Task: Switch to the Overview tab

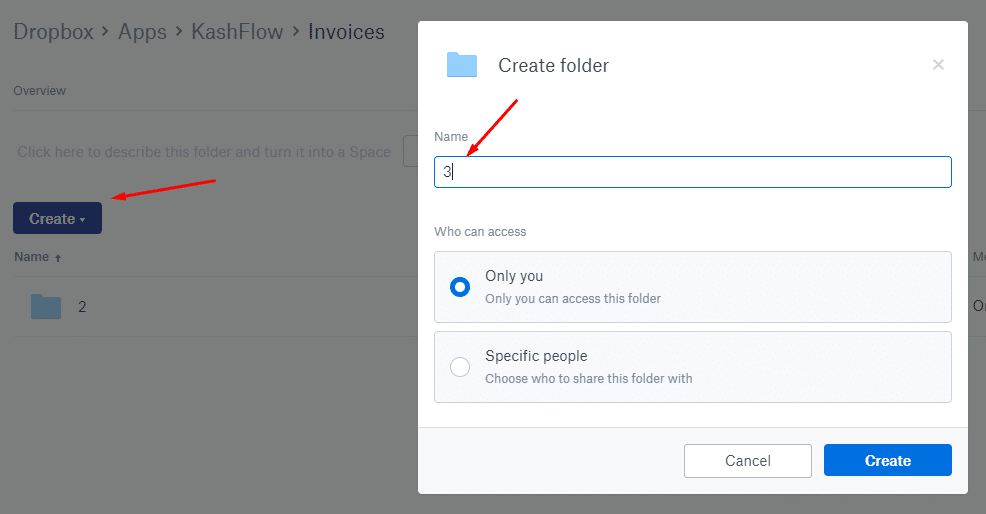Action: [x=40, y=91]
